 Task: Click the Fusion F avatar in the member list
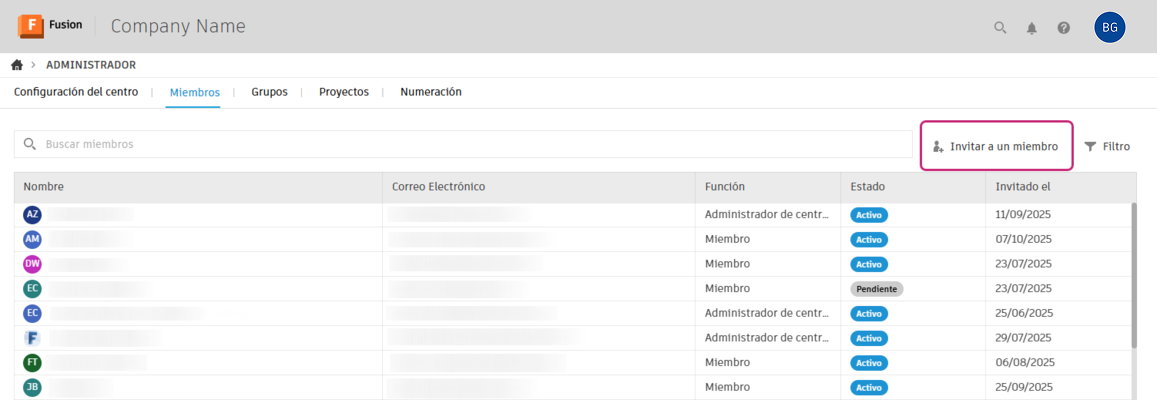[32, 338]
